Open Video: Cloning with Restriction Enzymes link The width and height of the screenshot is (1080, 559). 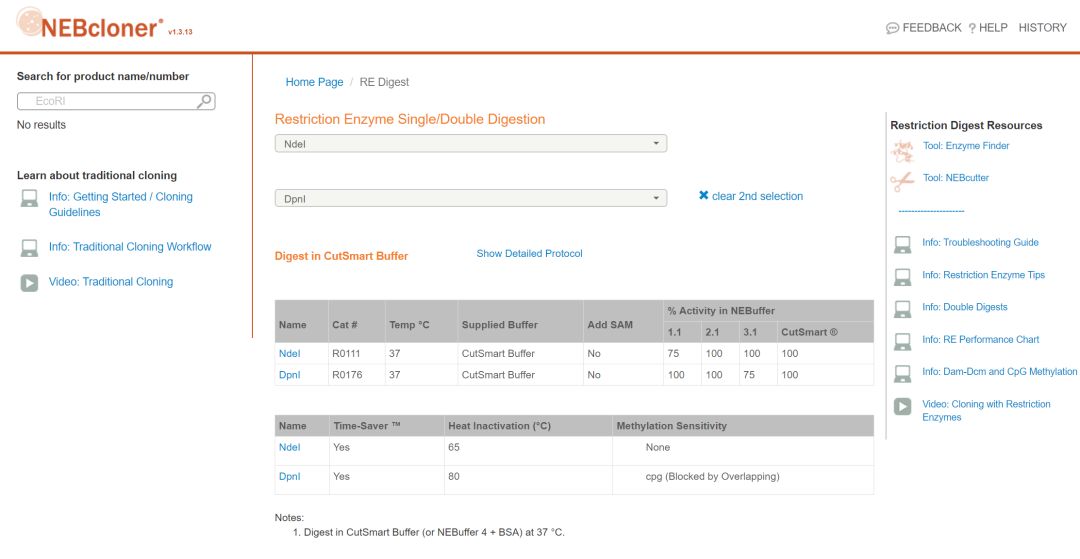click(x=986, y=410)
